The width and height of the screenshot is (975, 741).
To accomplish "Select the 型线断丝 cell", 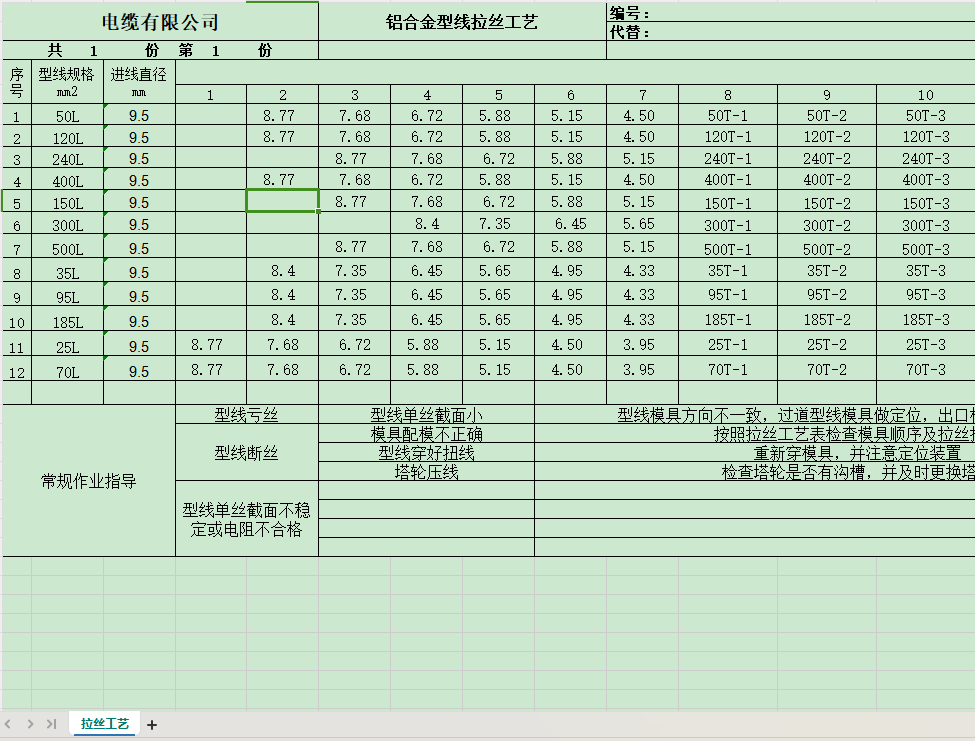I will click(246, 453).
